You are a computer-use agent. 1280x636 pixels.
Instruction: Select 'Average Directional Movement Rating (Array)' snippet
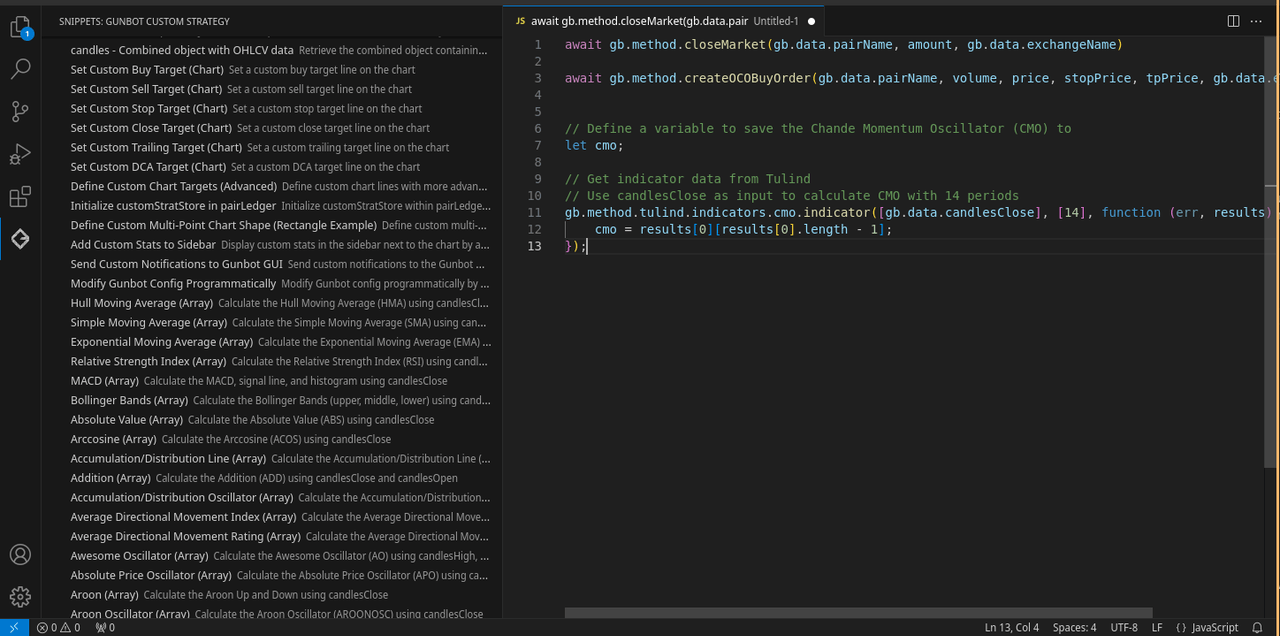[272, 536]
